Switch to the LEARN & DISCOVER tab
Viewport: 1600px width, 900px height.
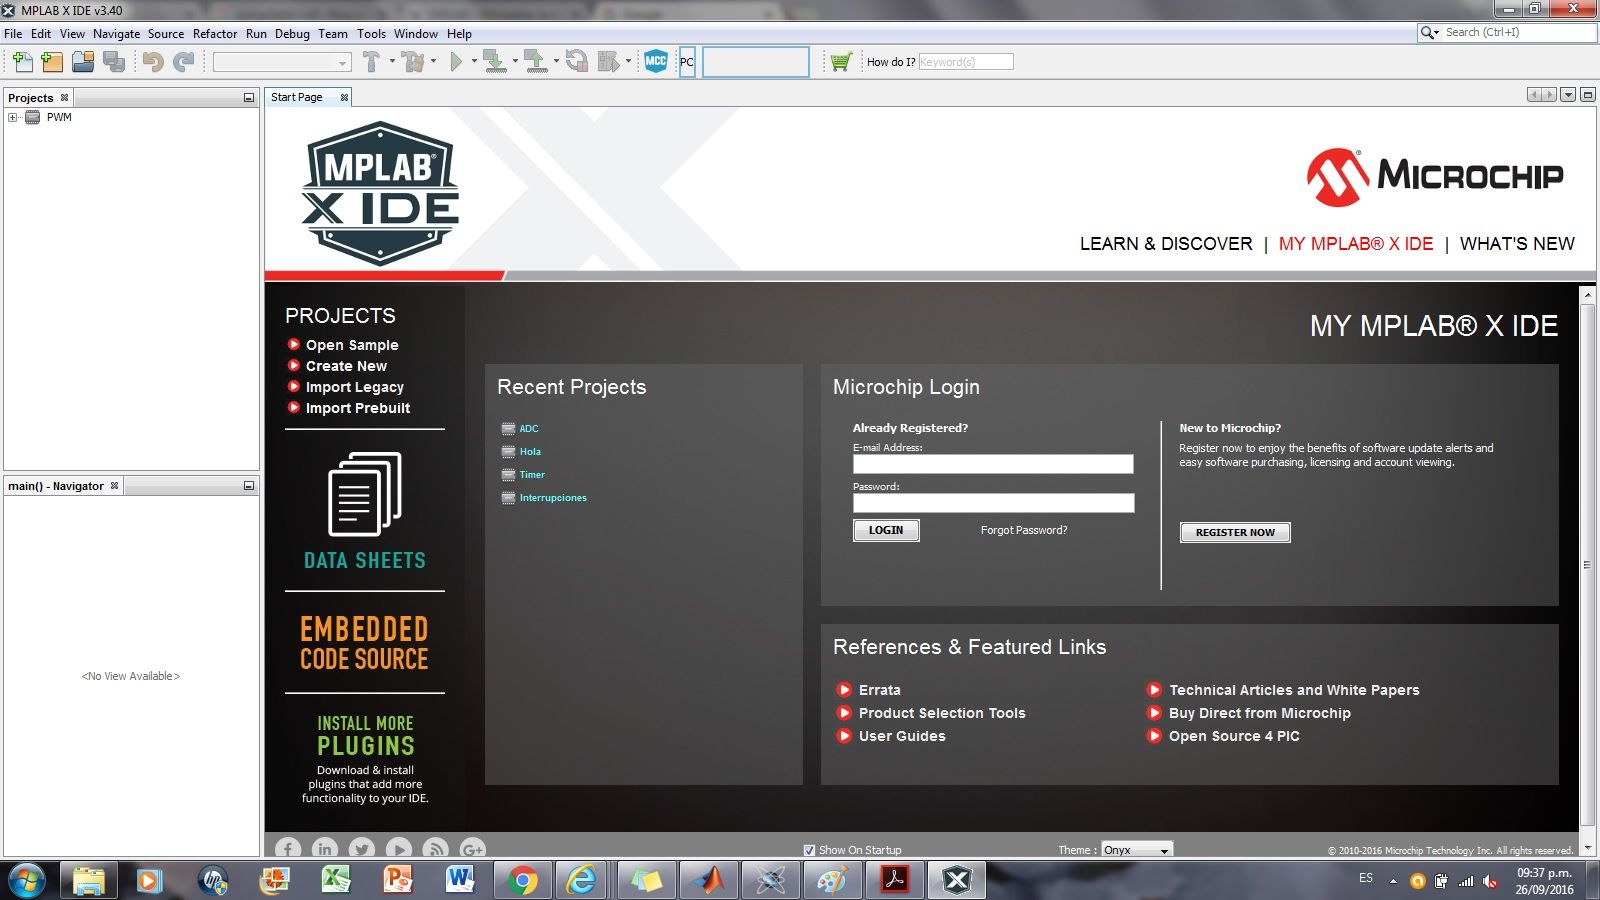click(1165, 244)
